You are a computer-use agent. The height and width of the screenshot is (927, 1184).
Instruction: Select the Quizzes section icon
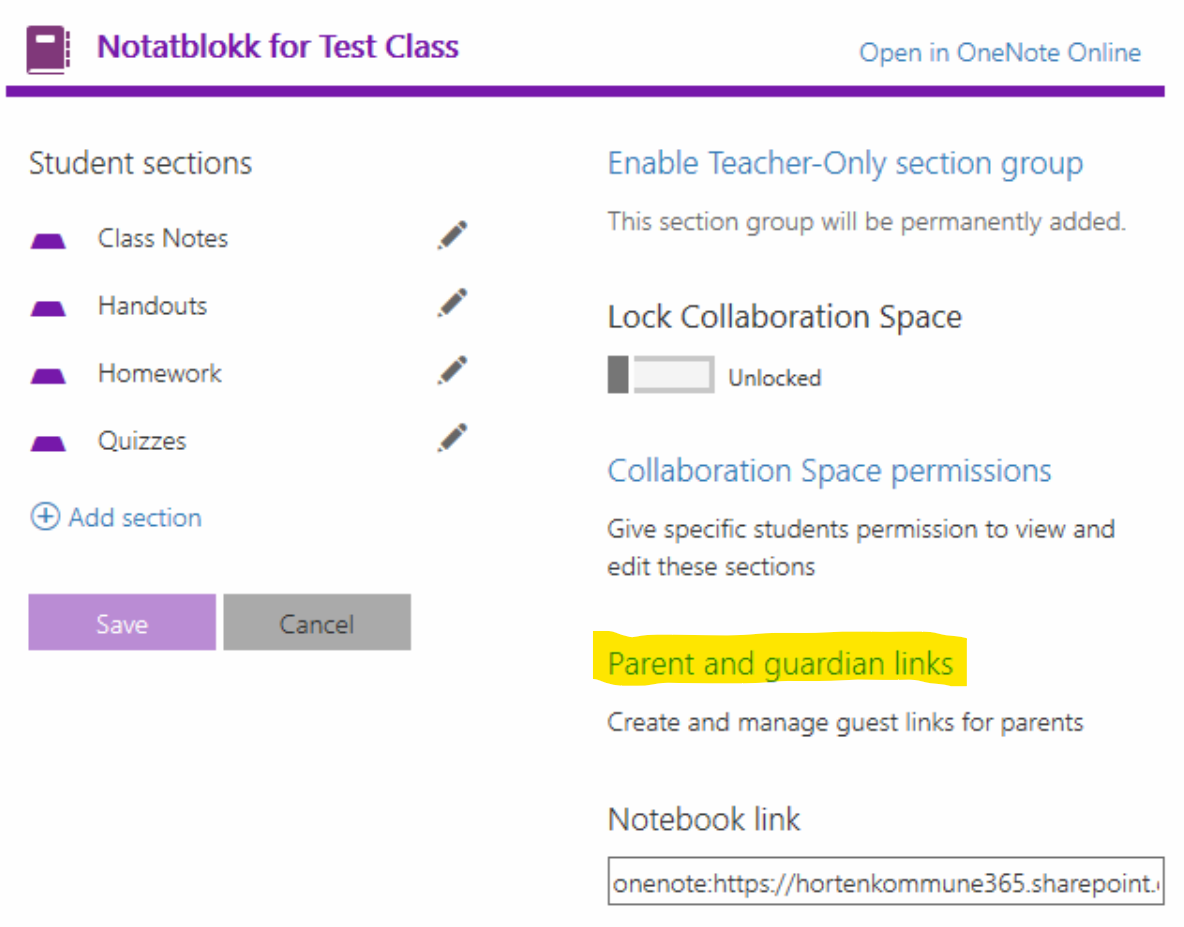(48, 440)
